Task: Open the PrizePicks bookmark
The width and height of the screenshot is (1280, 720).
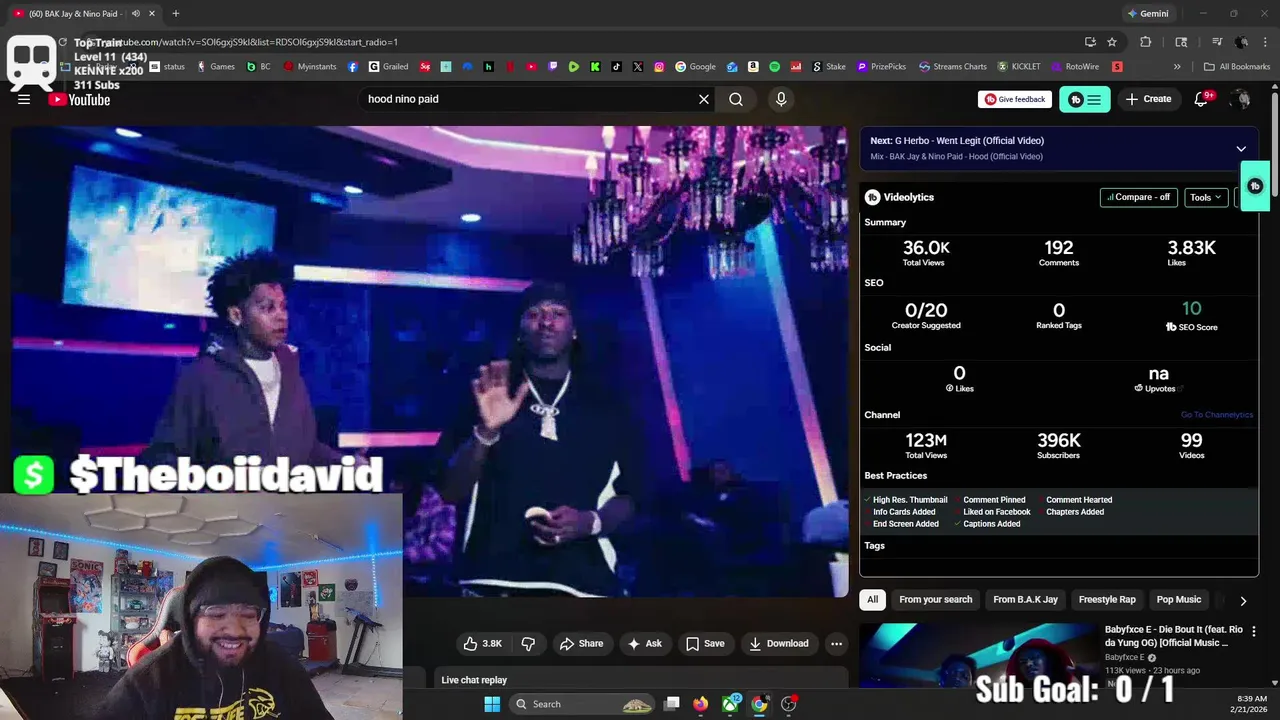Action: click(x=881, y=67)
